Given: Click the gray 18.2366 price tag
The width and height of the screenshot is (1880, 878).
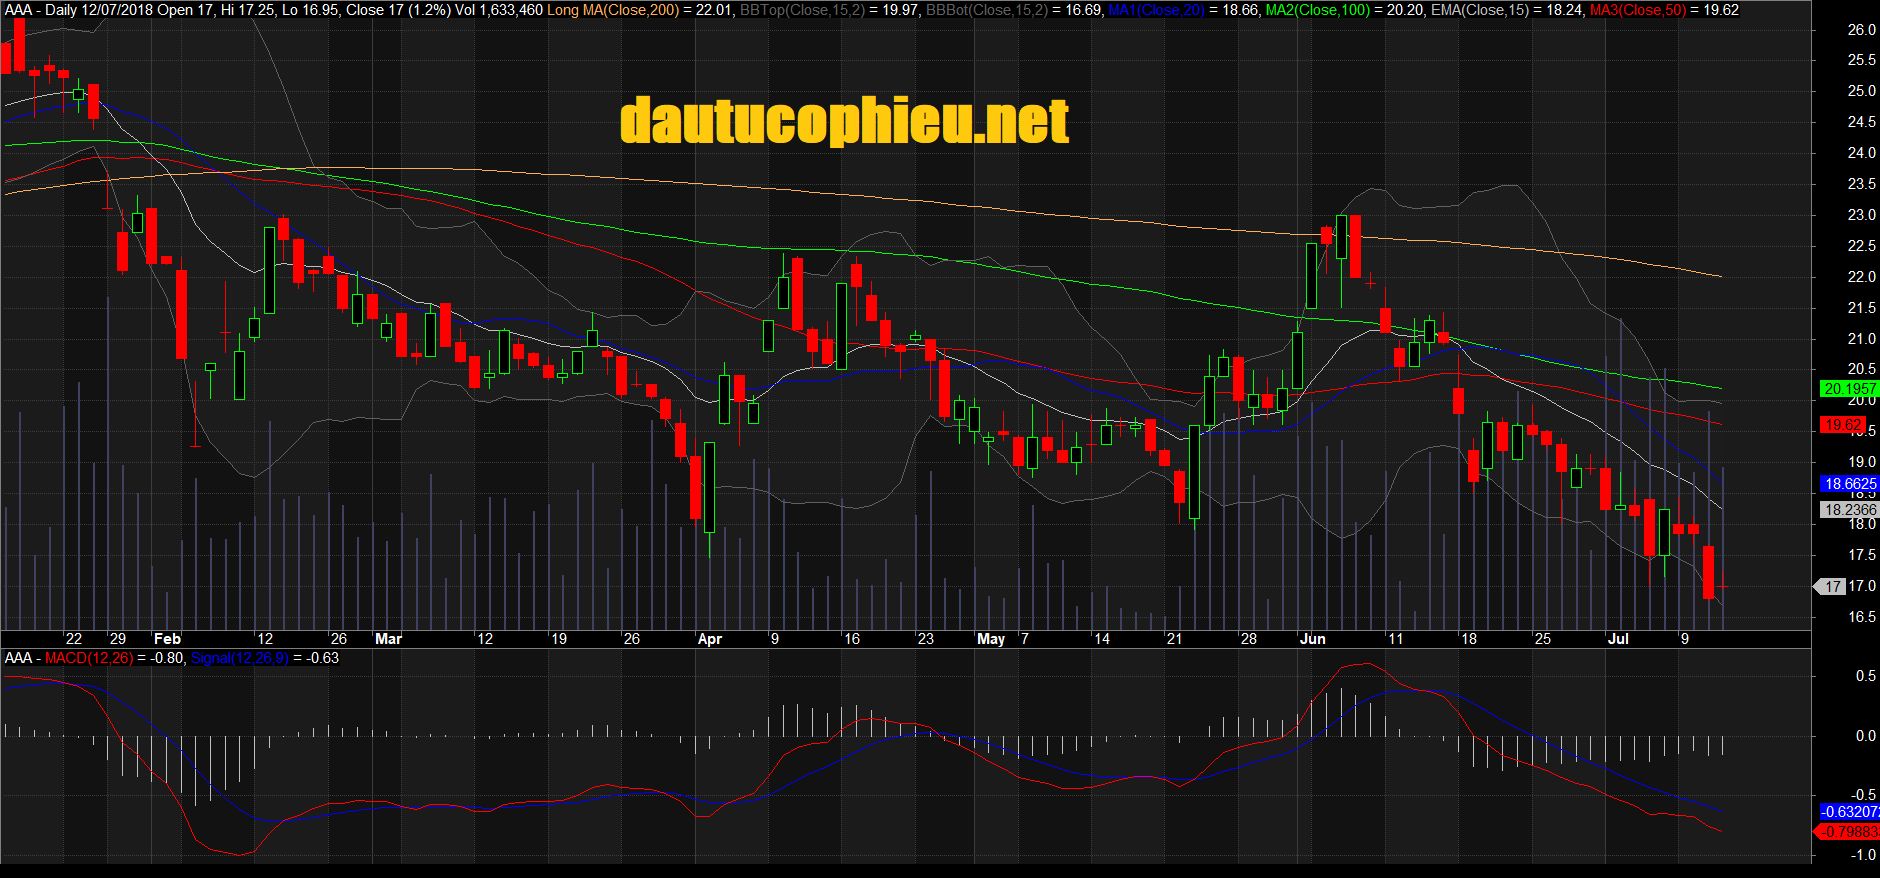Looking at the screenshot, I should [1849, 510].
